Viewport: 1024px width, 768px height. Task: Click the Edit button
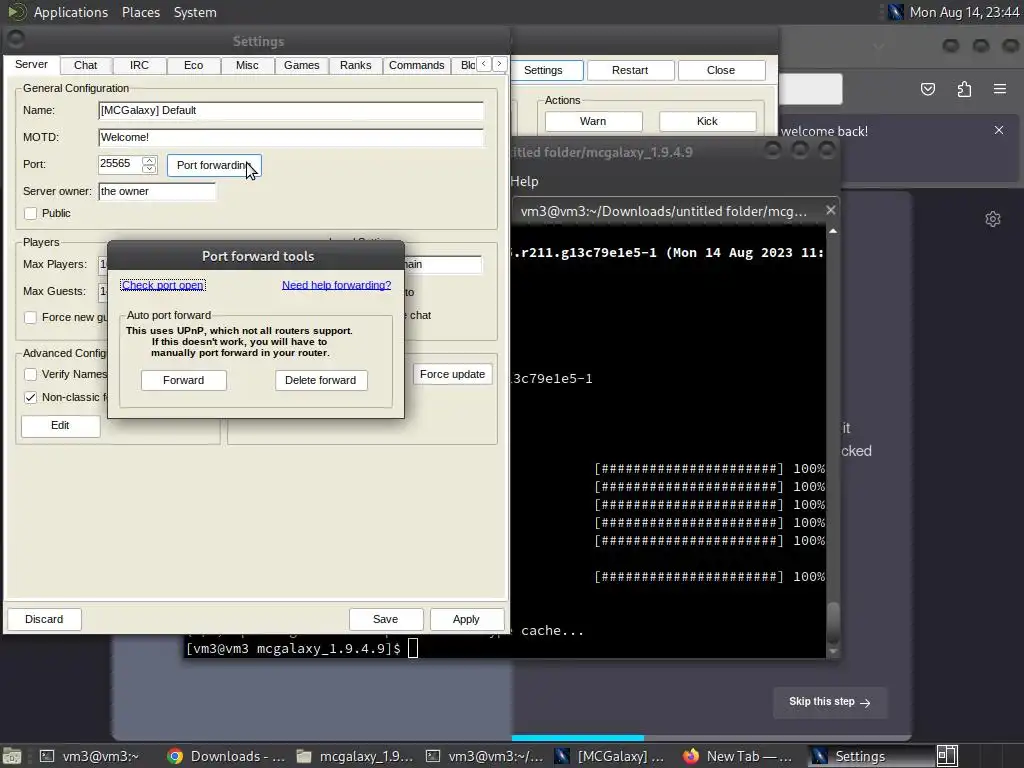point(60,425)
